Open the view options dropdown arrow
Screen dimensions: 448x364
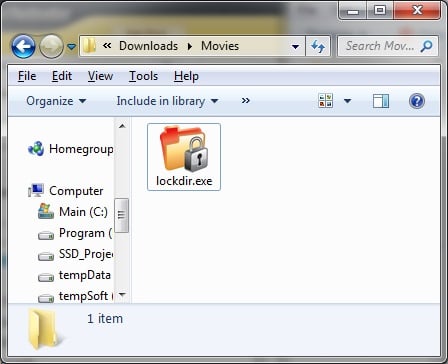coord(347,101)
